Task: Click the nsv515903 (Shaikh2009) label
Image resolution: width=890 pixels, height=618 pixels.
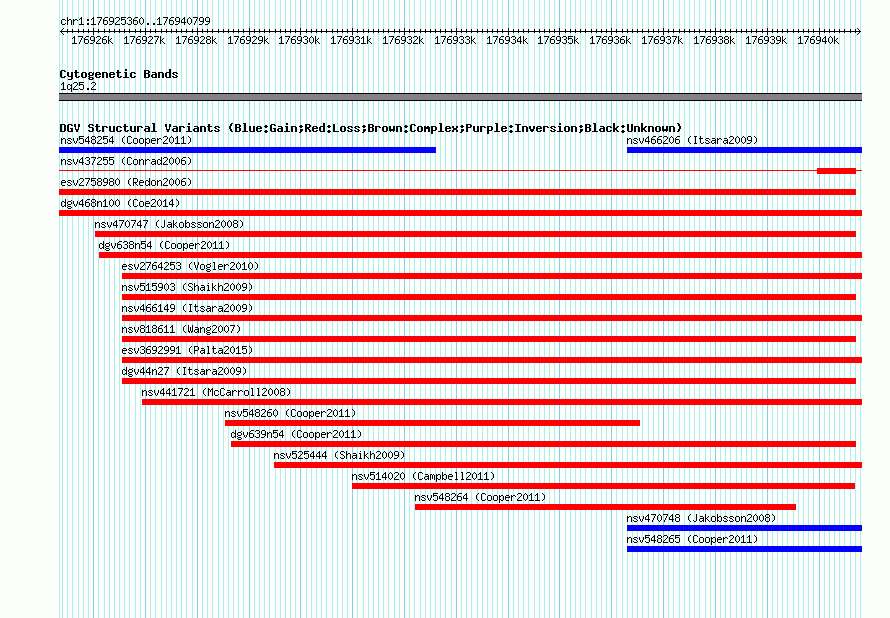Action: click(x=187, y=287)
